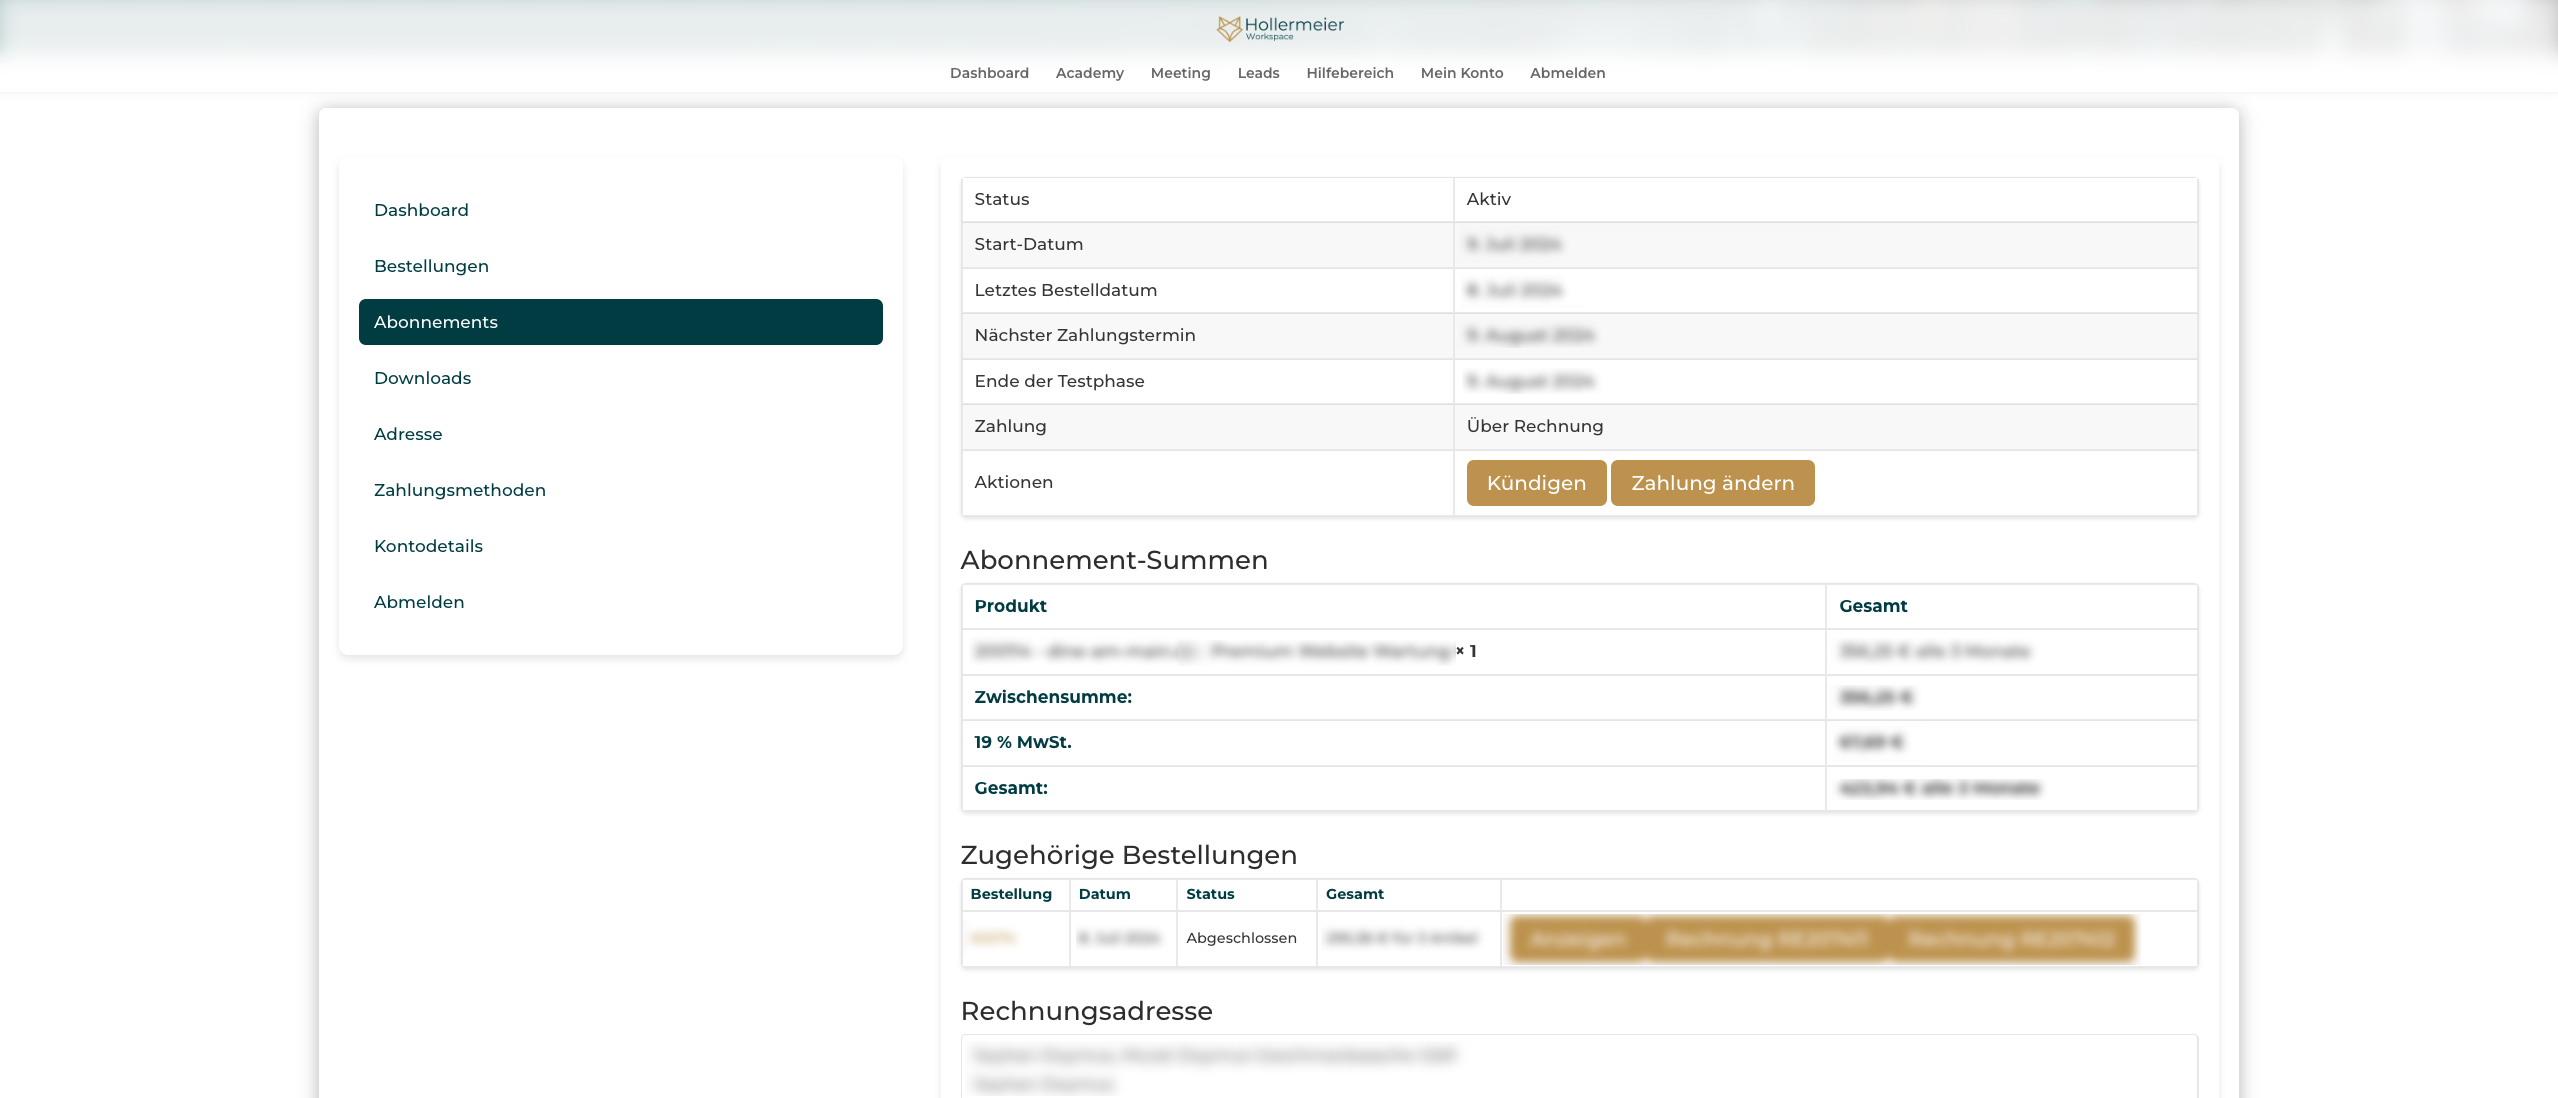Image resolution: width=2558 pixels, height=1098 pixels.
Task: Open Downloads in sidebar
Action: (x=422, y=378)
